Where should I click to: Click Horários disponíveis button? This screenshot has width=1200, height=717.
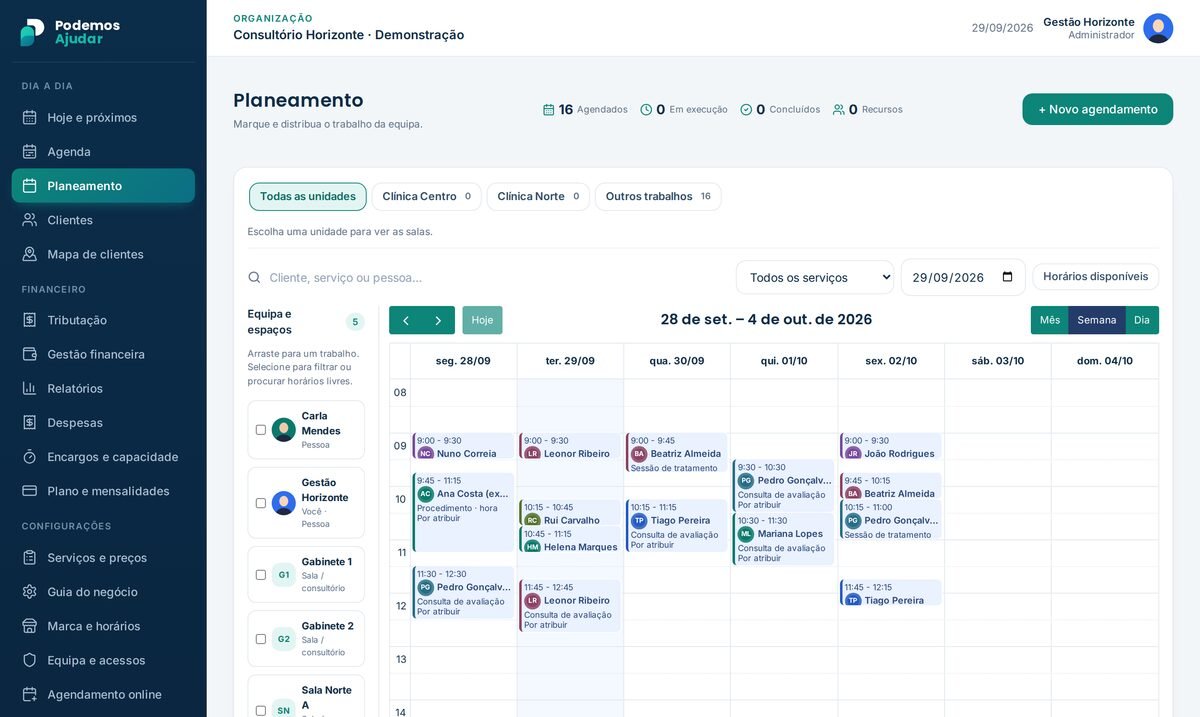tap(1096, 277)
